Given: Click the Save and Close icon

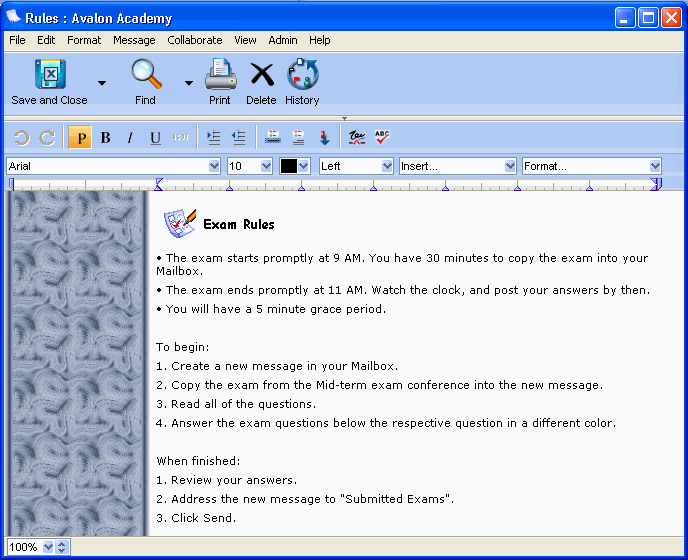Looking at the screenshot, I should [50, 75].
